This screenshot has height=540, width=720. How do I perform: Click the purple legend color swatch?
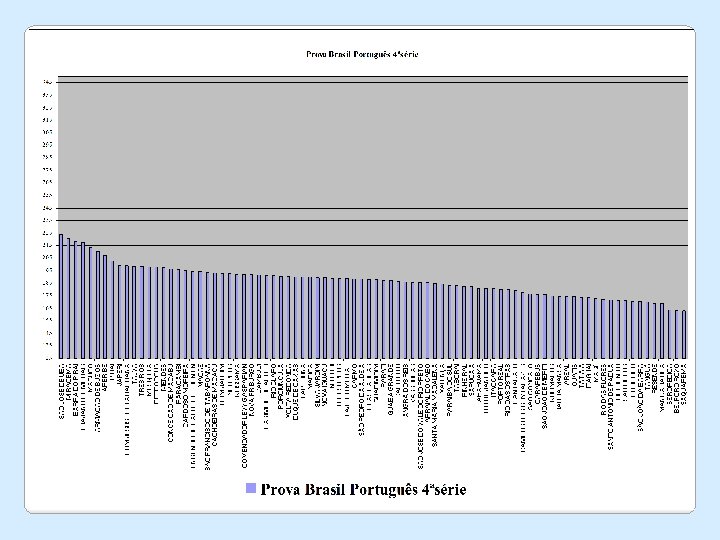(x=251, y=488)
